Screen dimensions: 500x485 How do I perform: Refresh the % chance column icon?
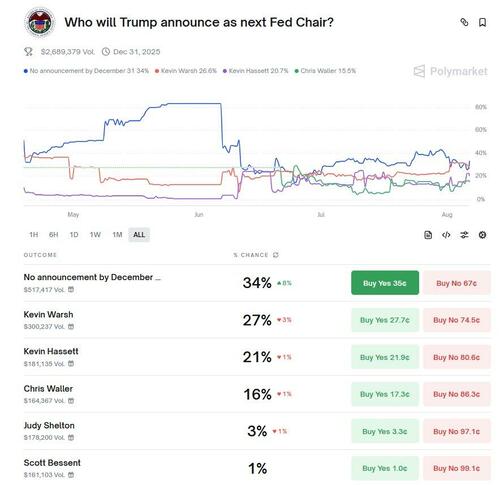click(x=276, y=255)
